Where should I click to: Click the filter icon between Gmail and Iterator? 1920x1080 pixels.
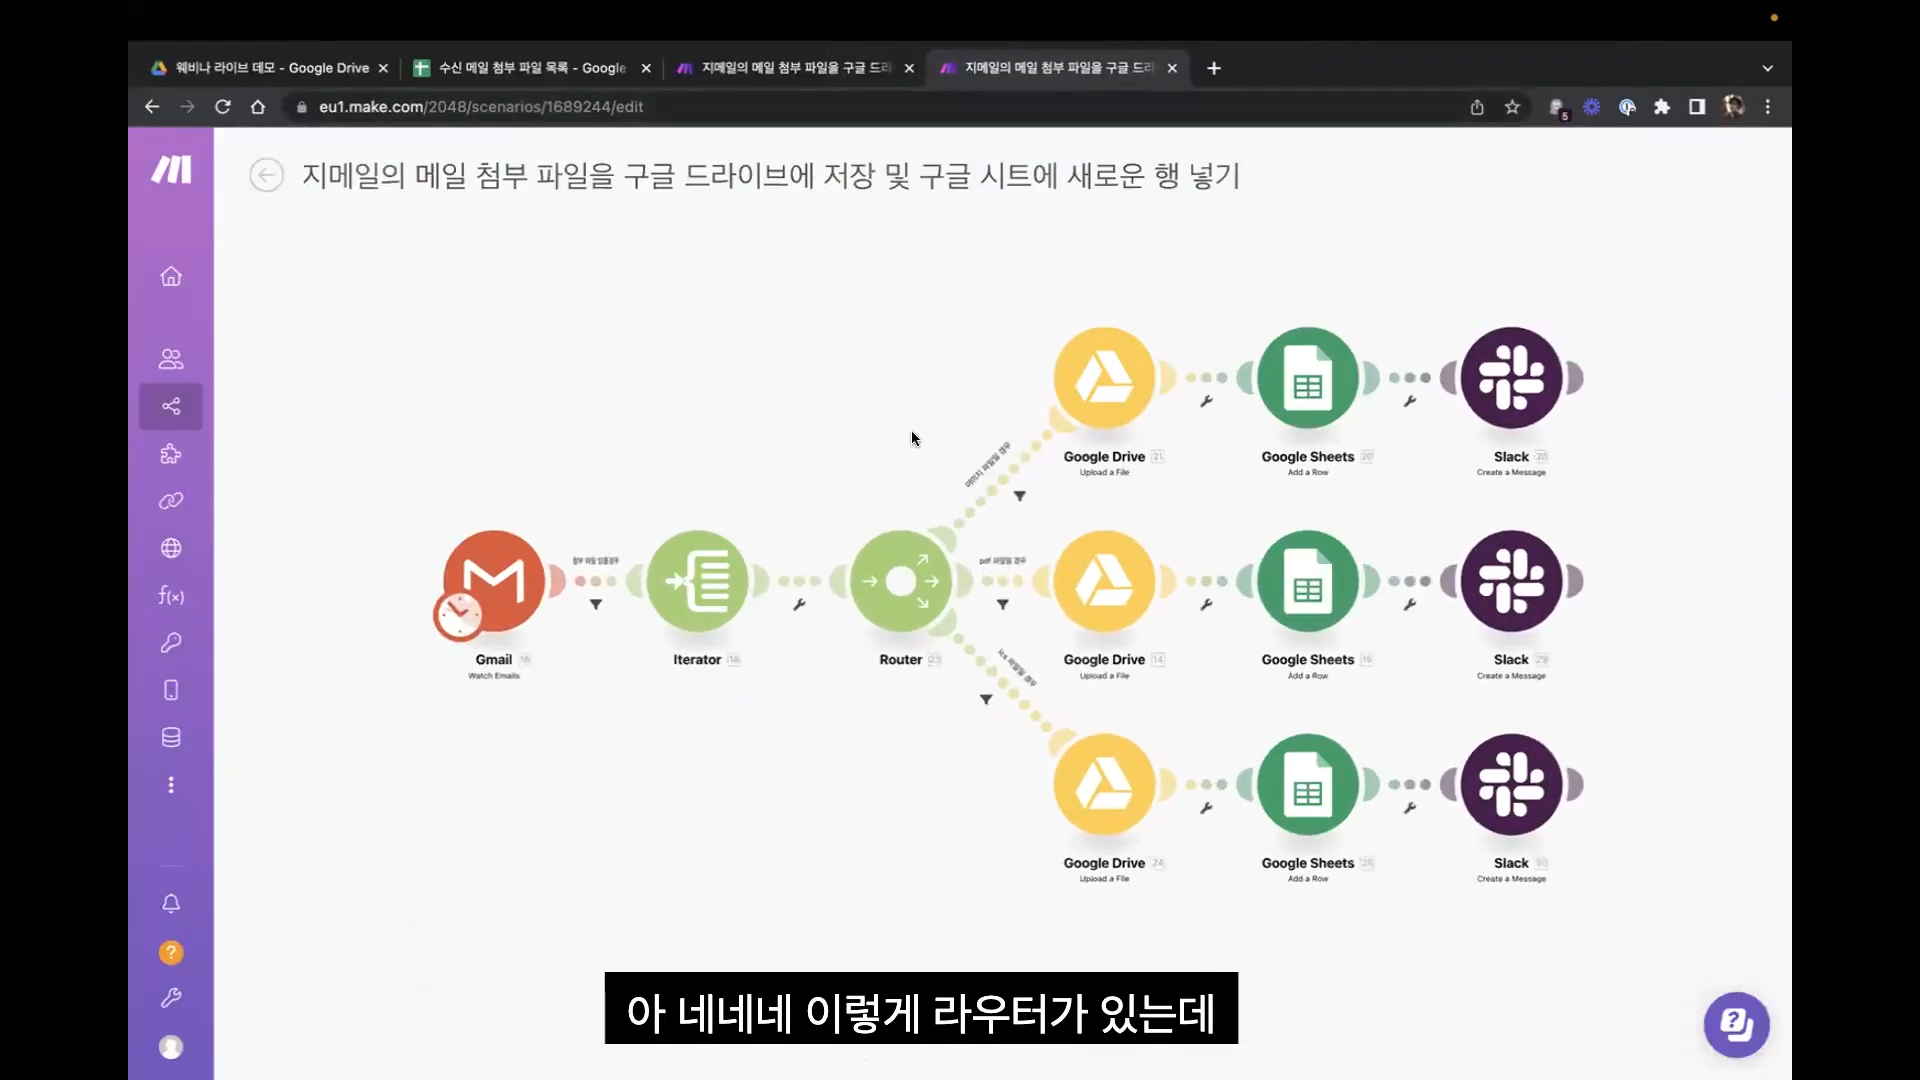pyautogui.click(x=596, y=605)
